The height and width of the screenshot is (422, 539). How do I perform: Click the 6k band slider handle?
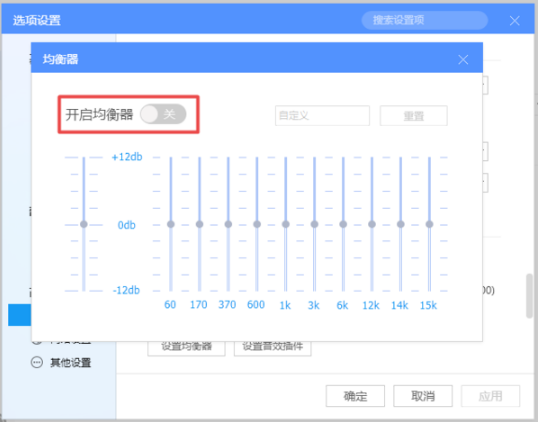click(x=343, y=224)
